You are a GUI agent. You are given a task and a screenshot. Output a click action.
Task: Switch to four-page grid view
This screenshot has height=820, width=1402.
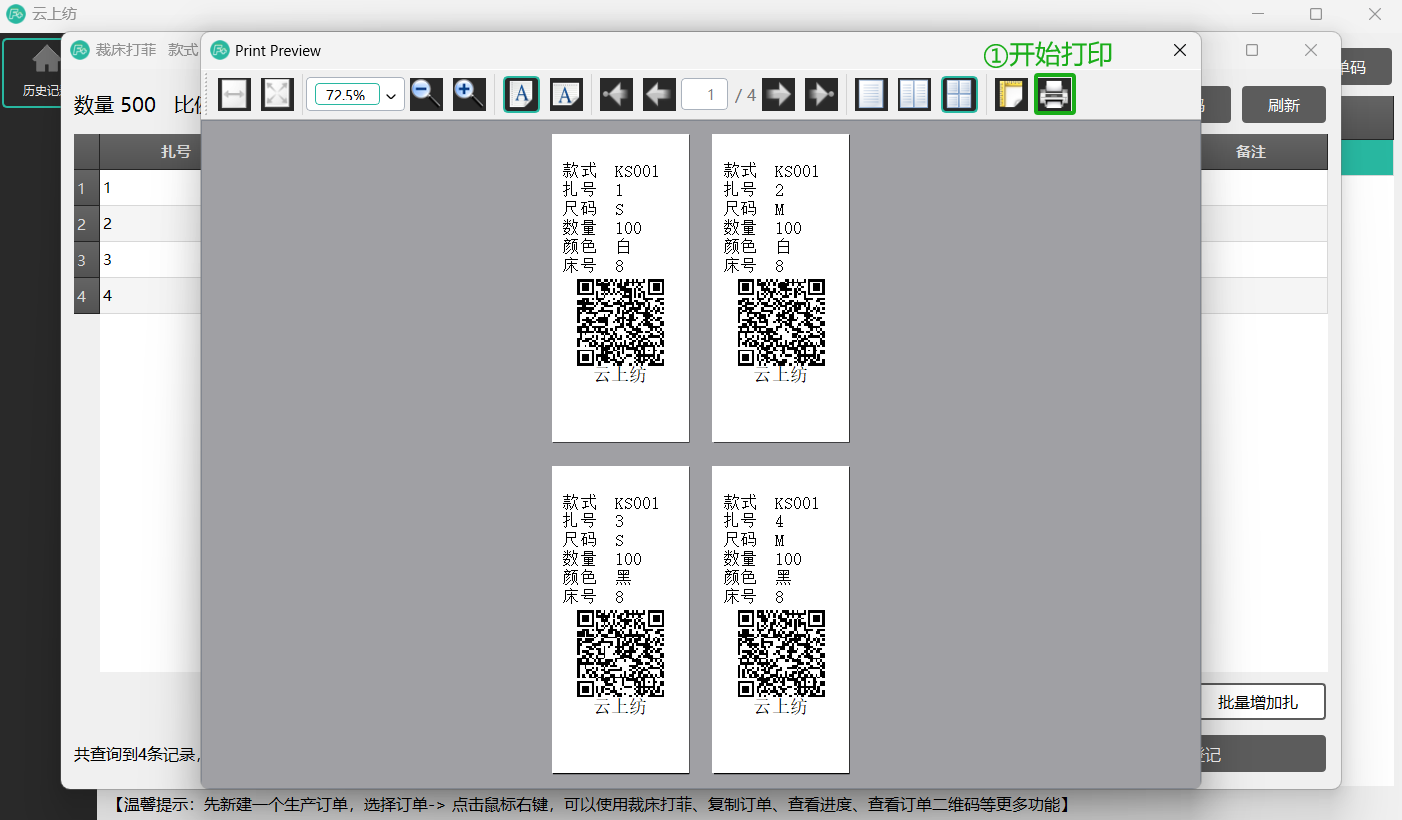pos(959,95)
